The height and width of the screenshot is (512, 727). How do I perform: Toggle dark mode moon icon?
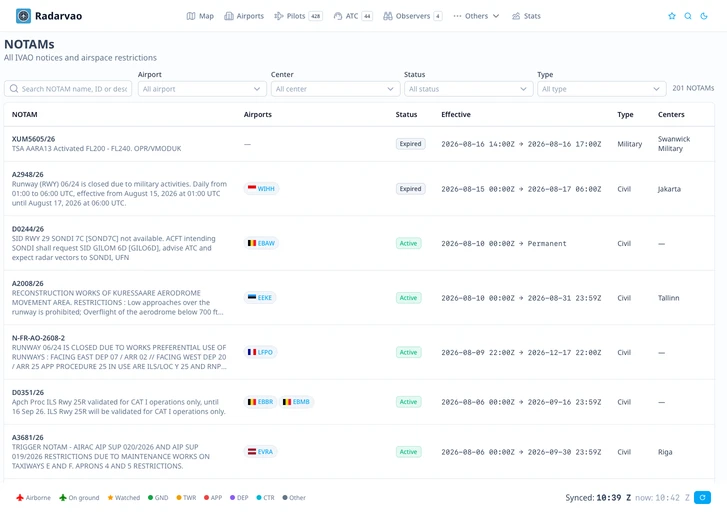[704, 16]
